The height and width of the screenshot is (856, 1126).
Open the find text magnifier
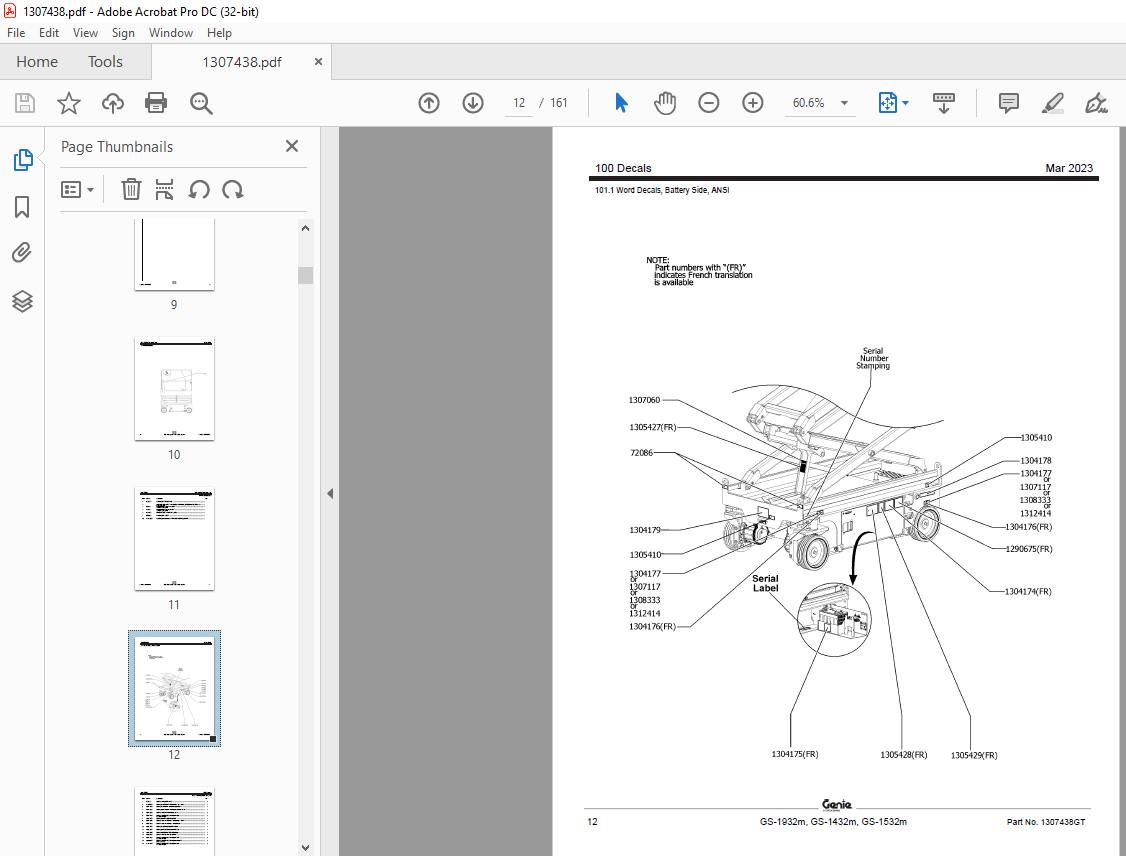coord(201,103)
